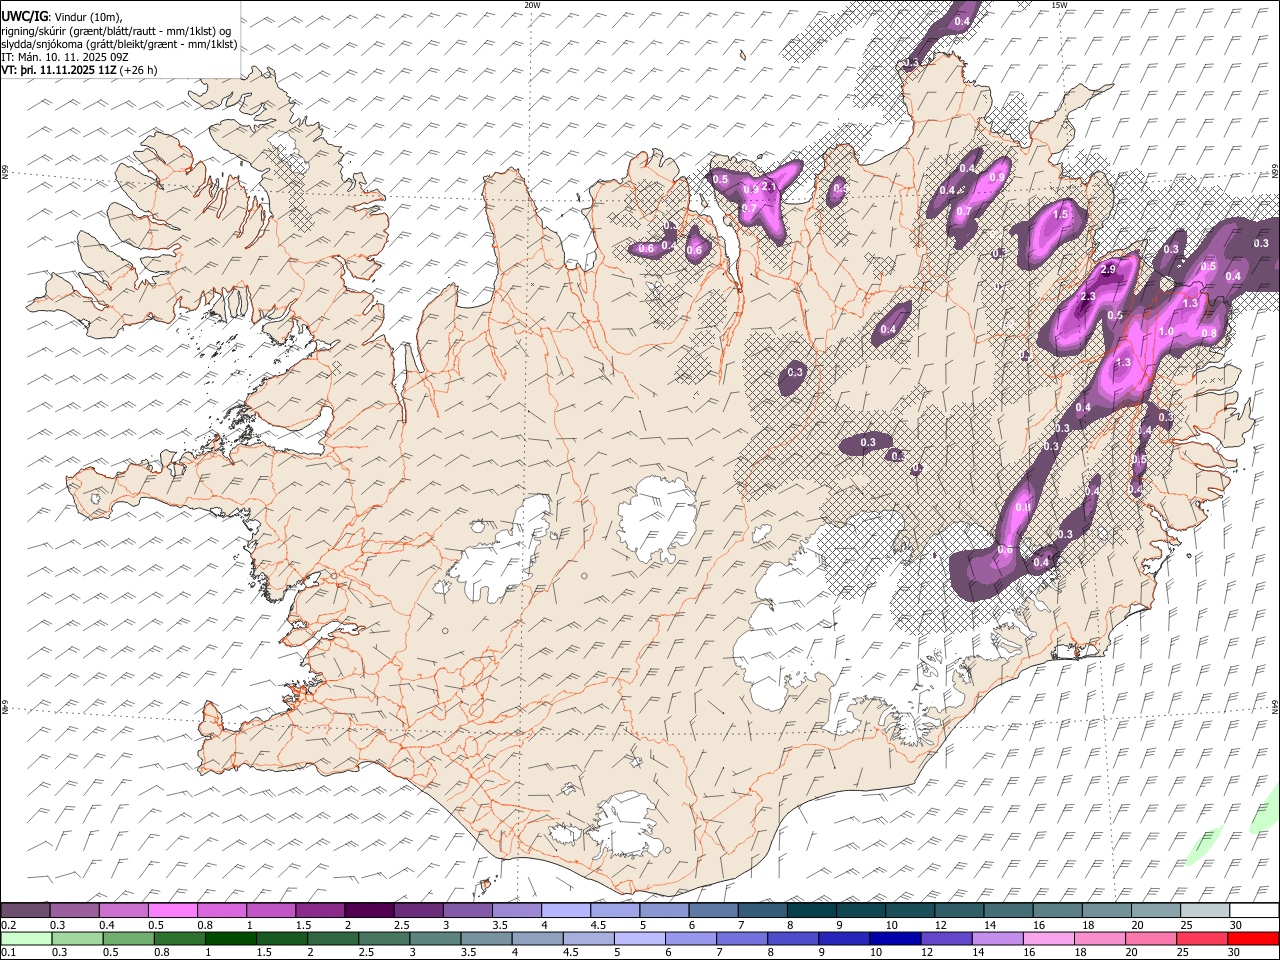The width and height of the screenshot is (1280, 960).
Task: Click the '12' label on the lower scale
Action: pos(927,952)
